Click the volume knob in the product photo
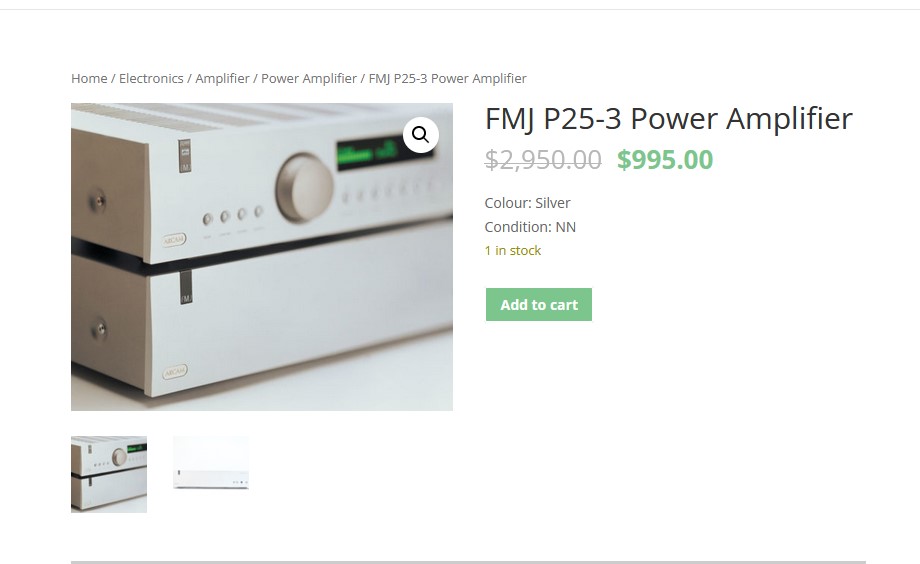Screen dimensions: 920x564 [305, 187]
